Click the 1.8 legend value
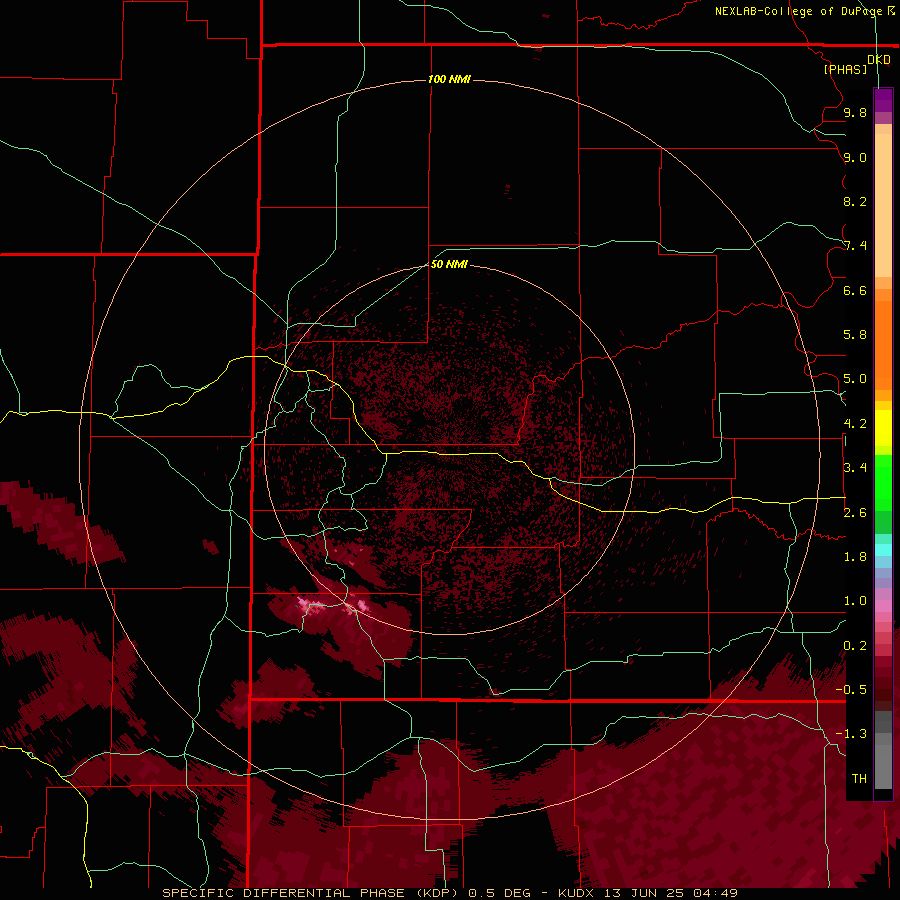 click(855, 557)
